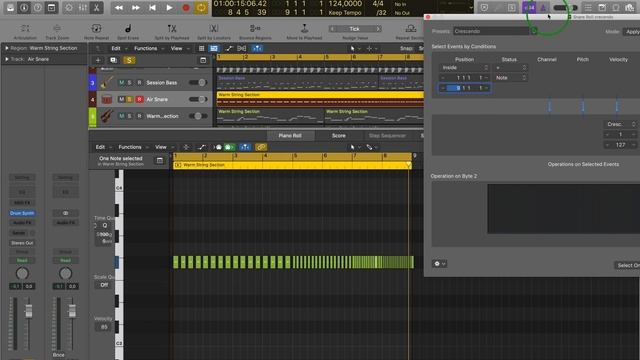Open the Velocity operation Cresc. dropdown
The image size is (640, 360).
click(620, 124)
